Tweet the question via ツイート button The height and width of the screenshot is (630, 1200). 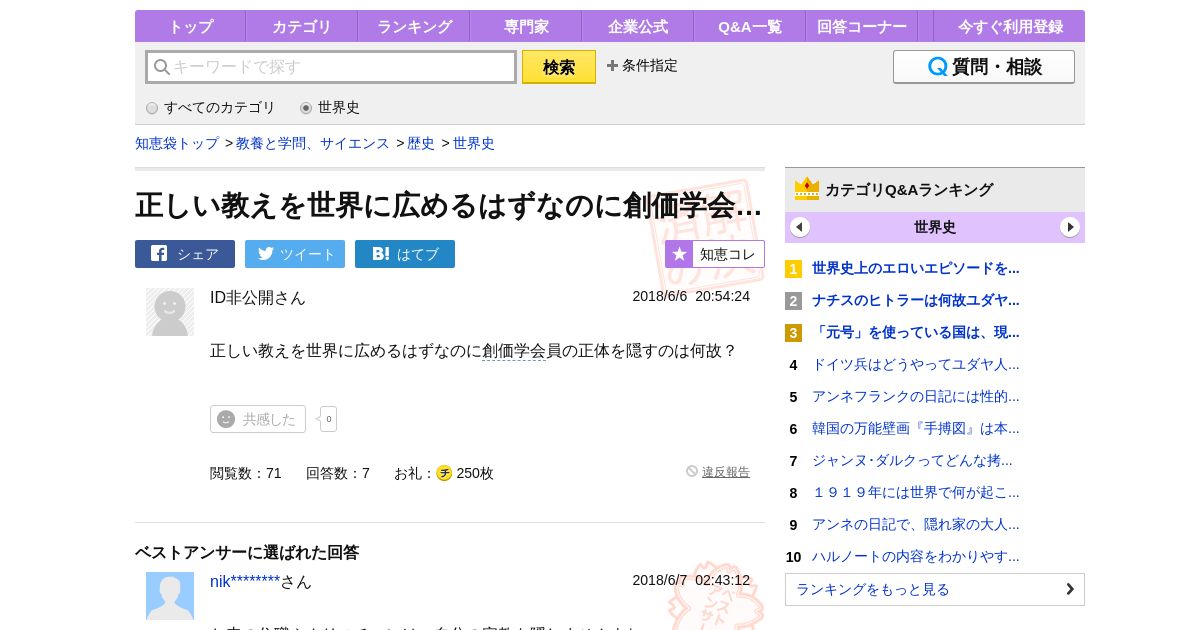[295, 254]
